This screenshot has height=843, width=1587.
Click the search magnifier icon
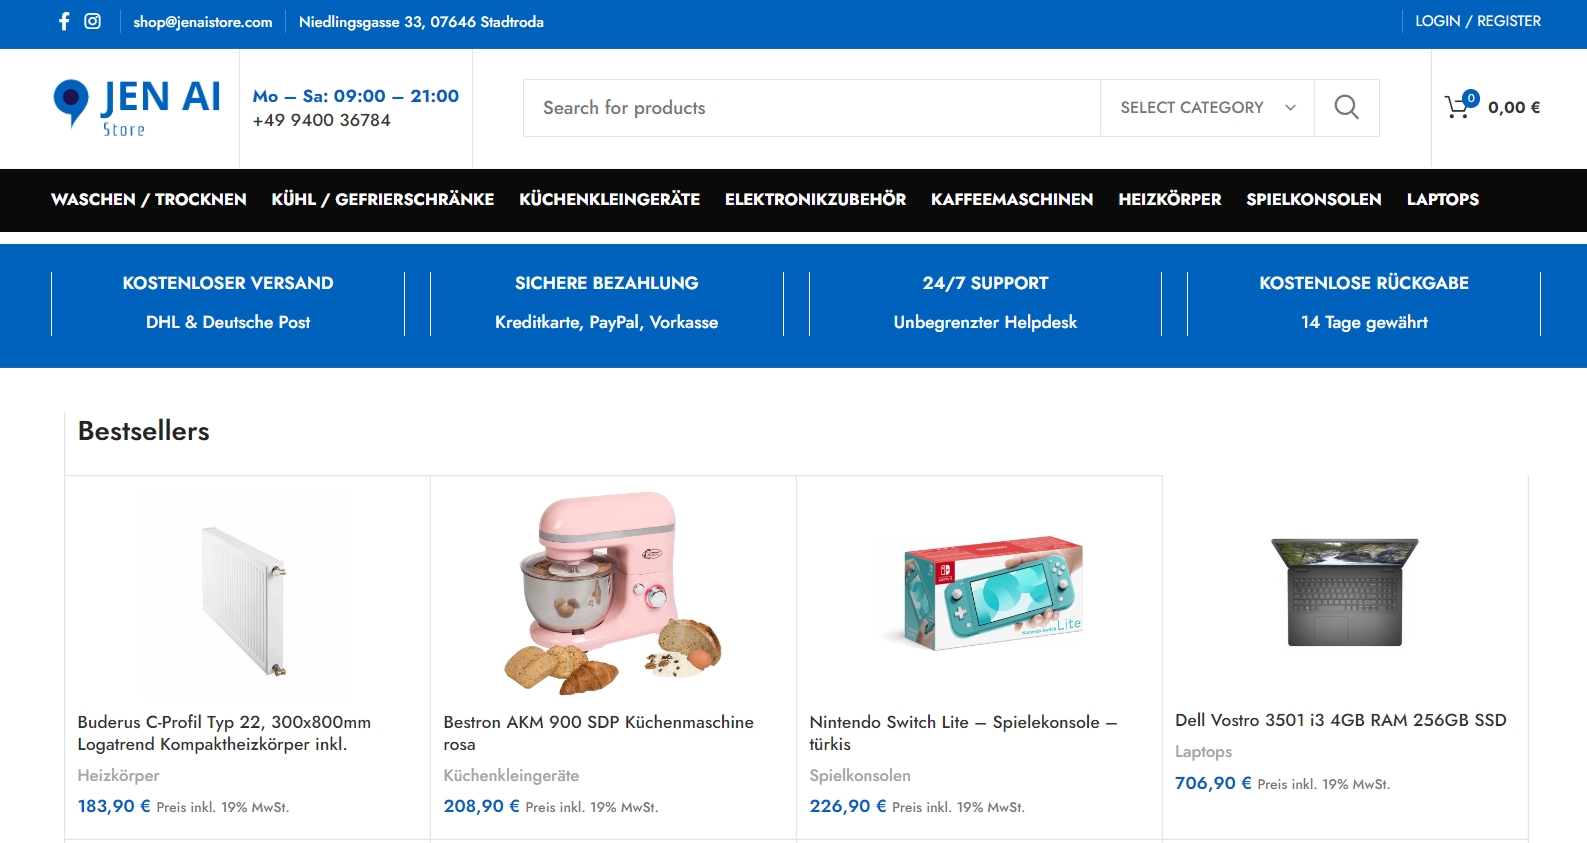tap(1346, 107)
